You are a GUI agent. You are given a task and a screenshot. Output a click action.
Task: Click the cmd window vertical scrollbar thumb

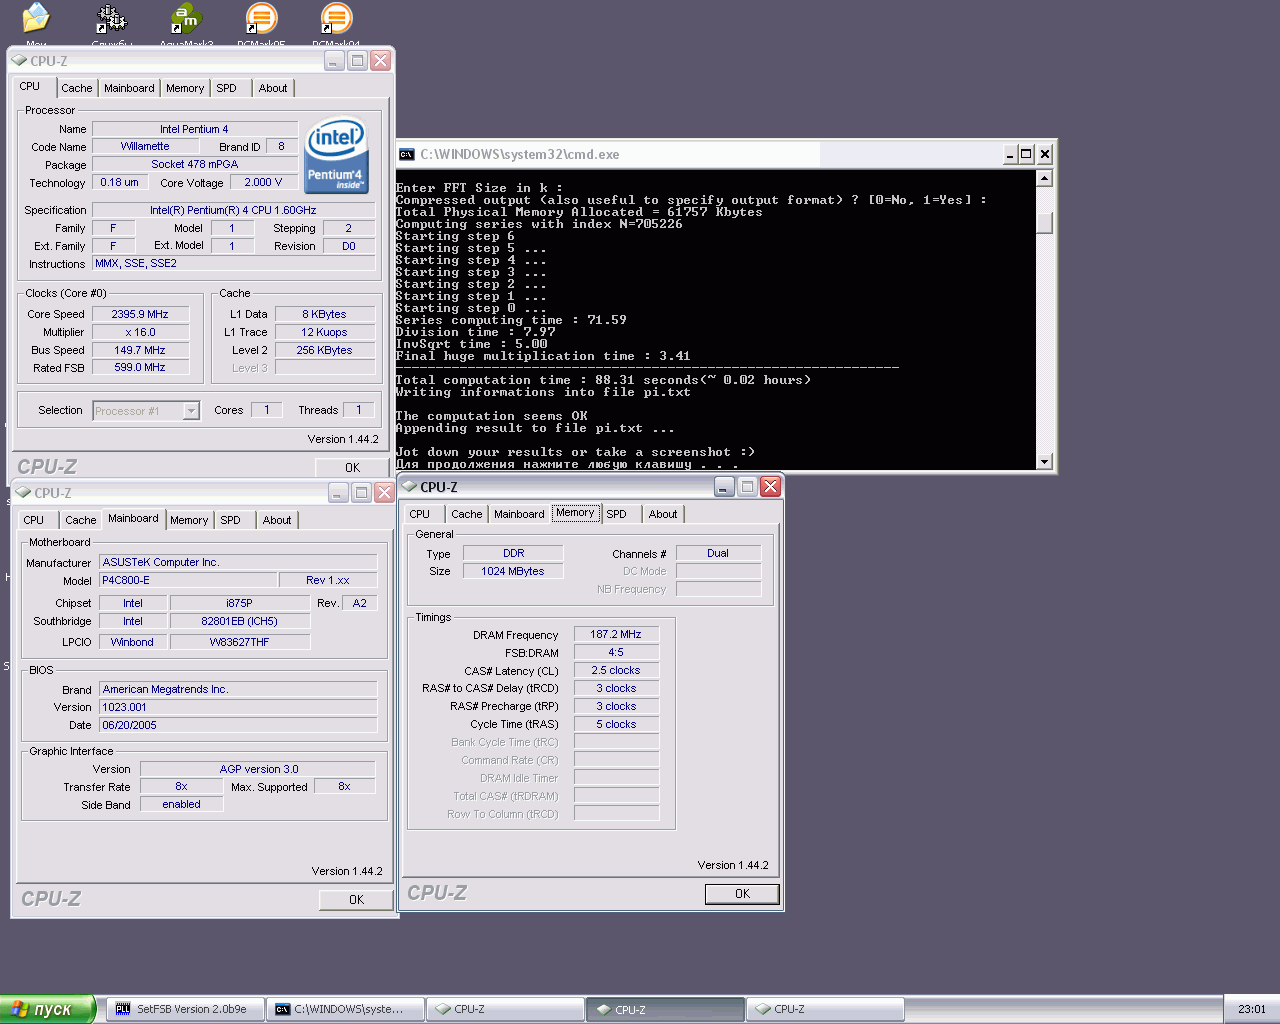pos(1045,223)
